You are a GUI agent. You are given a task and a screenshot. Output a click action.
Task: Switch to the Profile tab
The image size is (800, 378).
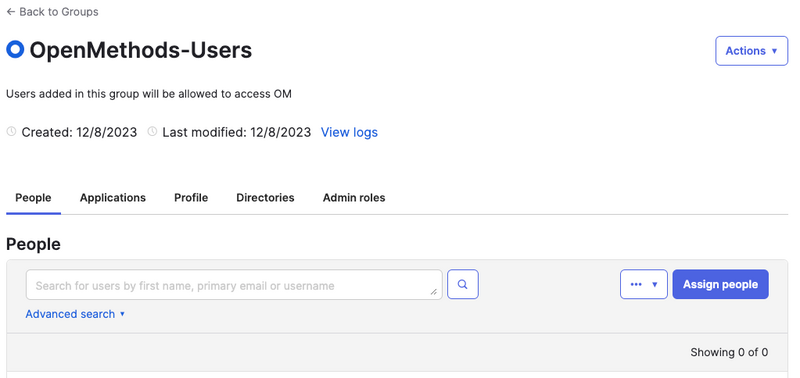(x=191, y=197)
